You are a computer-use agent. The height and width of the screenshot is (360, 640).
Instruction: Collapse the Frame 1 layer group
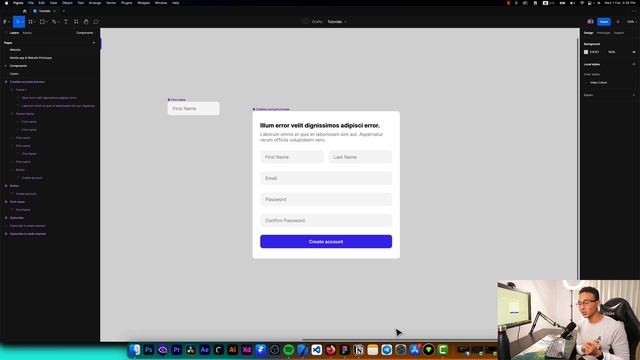pyautogui.click(x=12, y=90)
